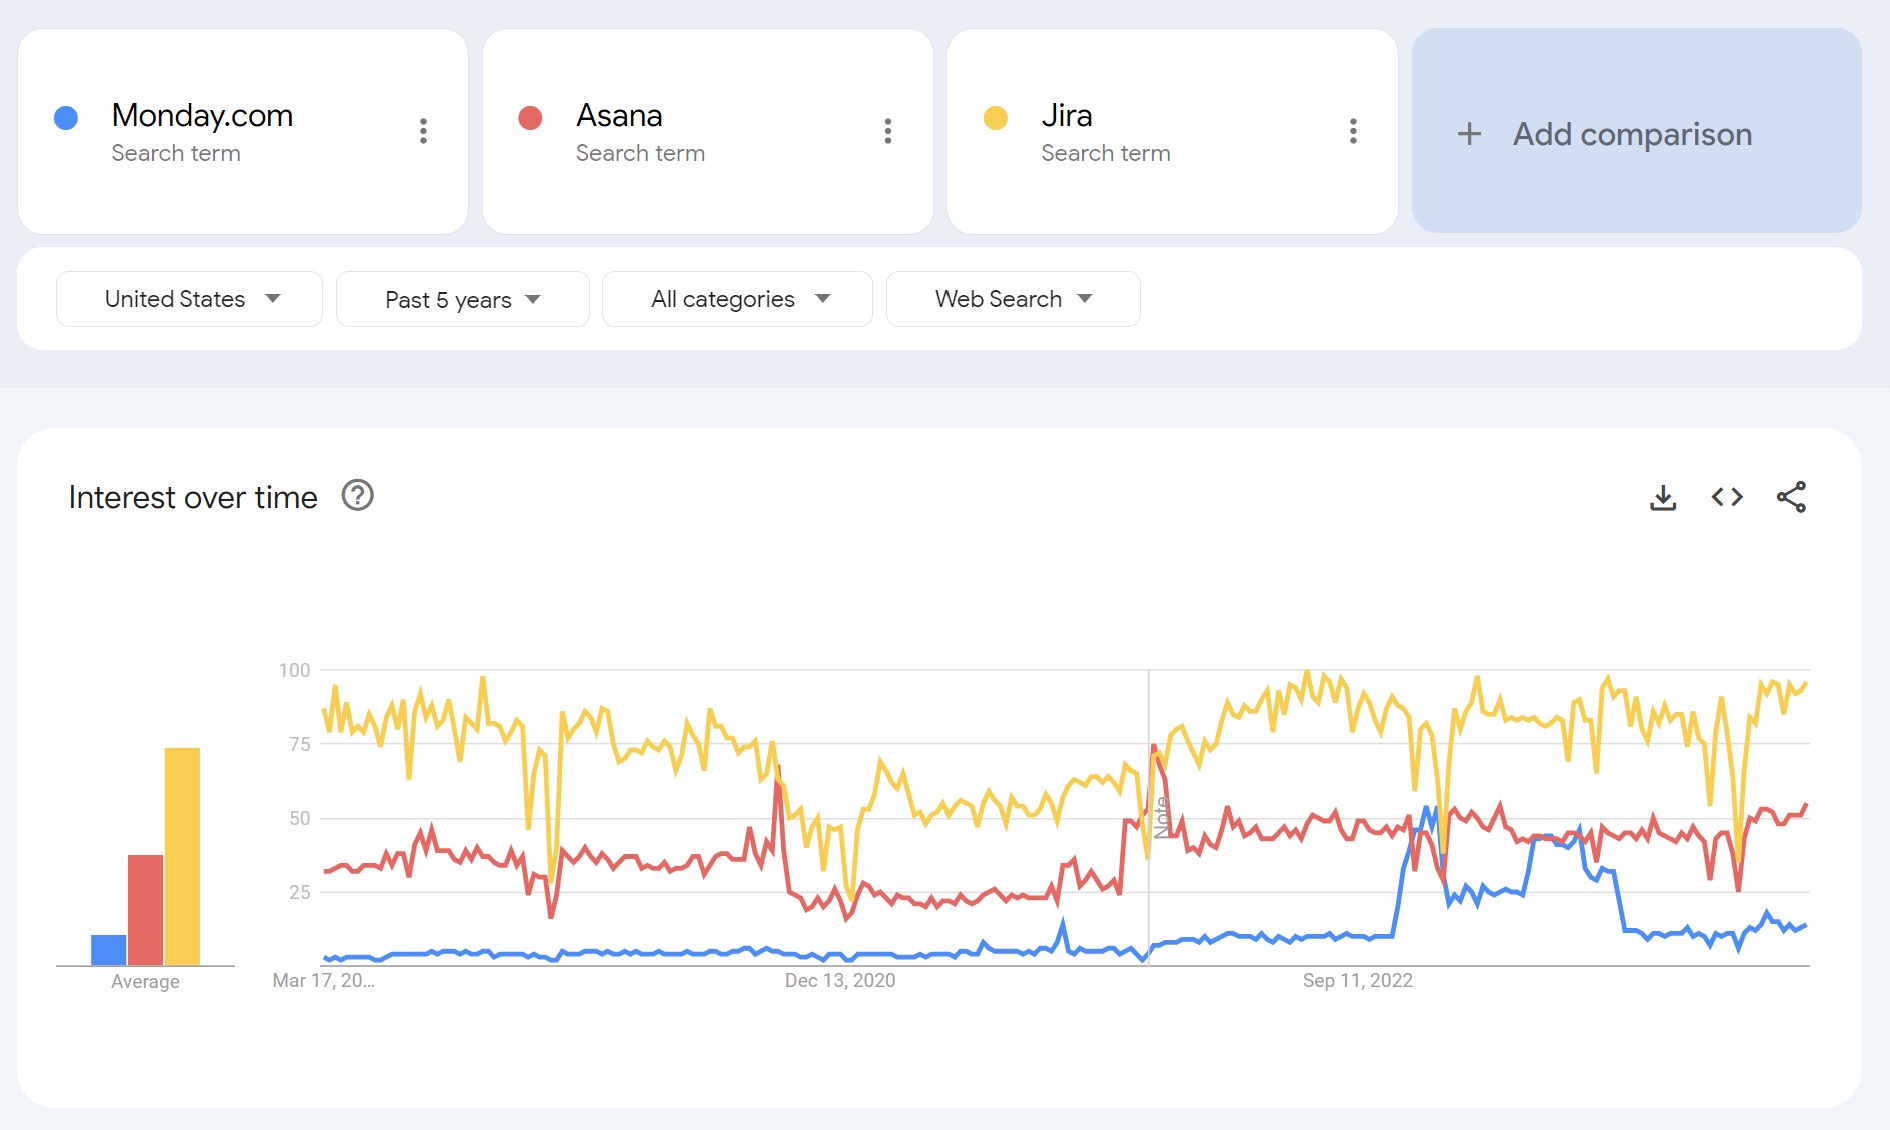Image resolution: width=1890 pixels, height=1130 pixels.
Task: Click the 25 value on the y-axis
Action: (299, 892)
